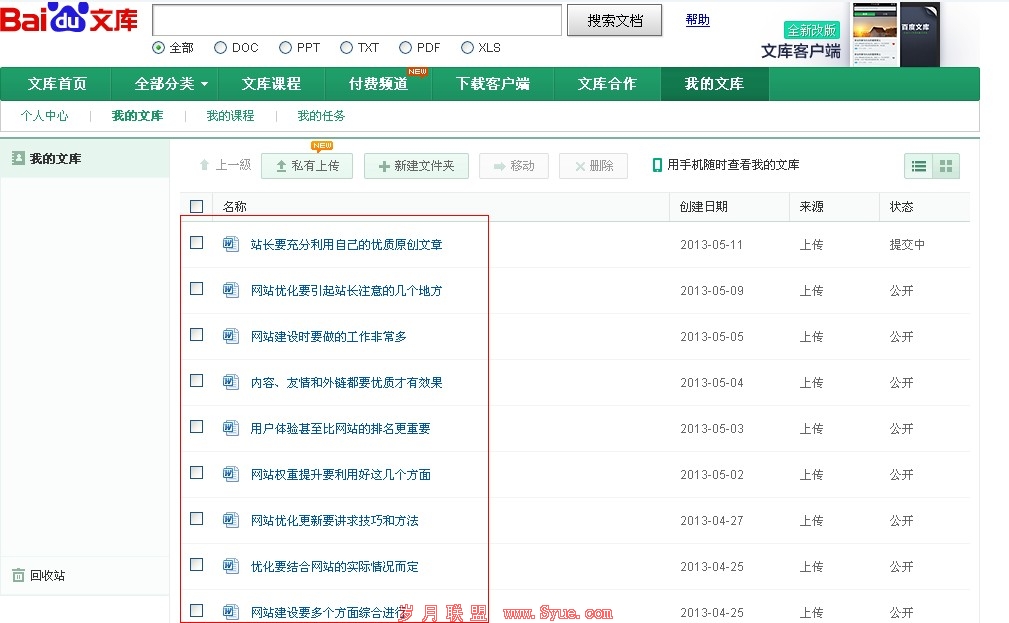Select the PPT filter radio button
The image size is (1009, 623).
285,48
